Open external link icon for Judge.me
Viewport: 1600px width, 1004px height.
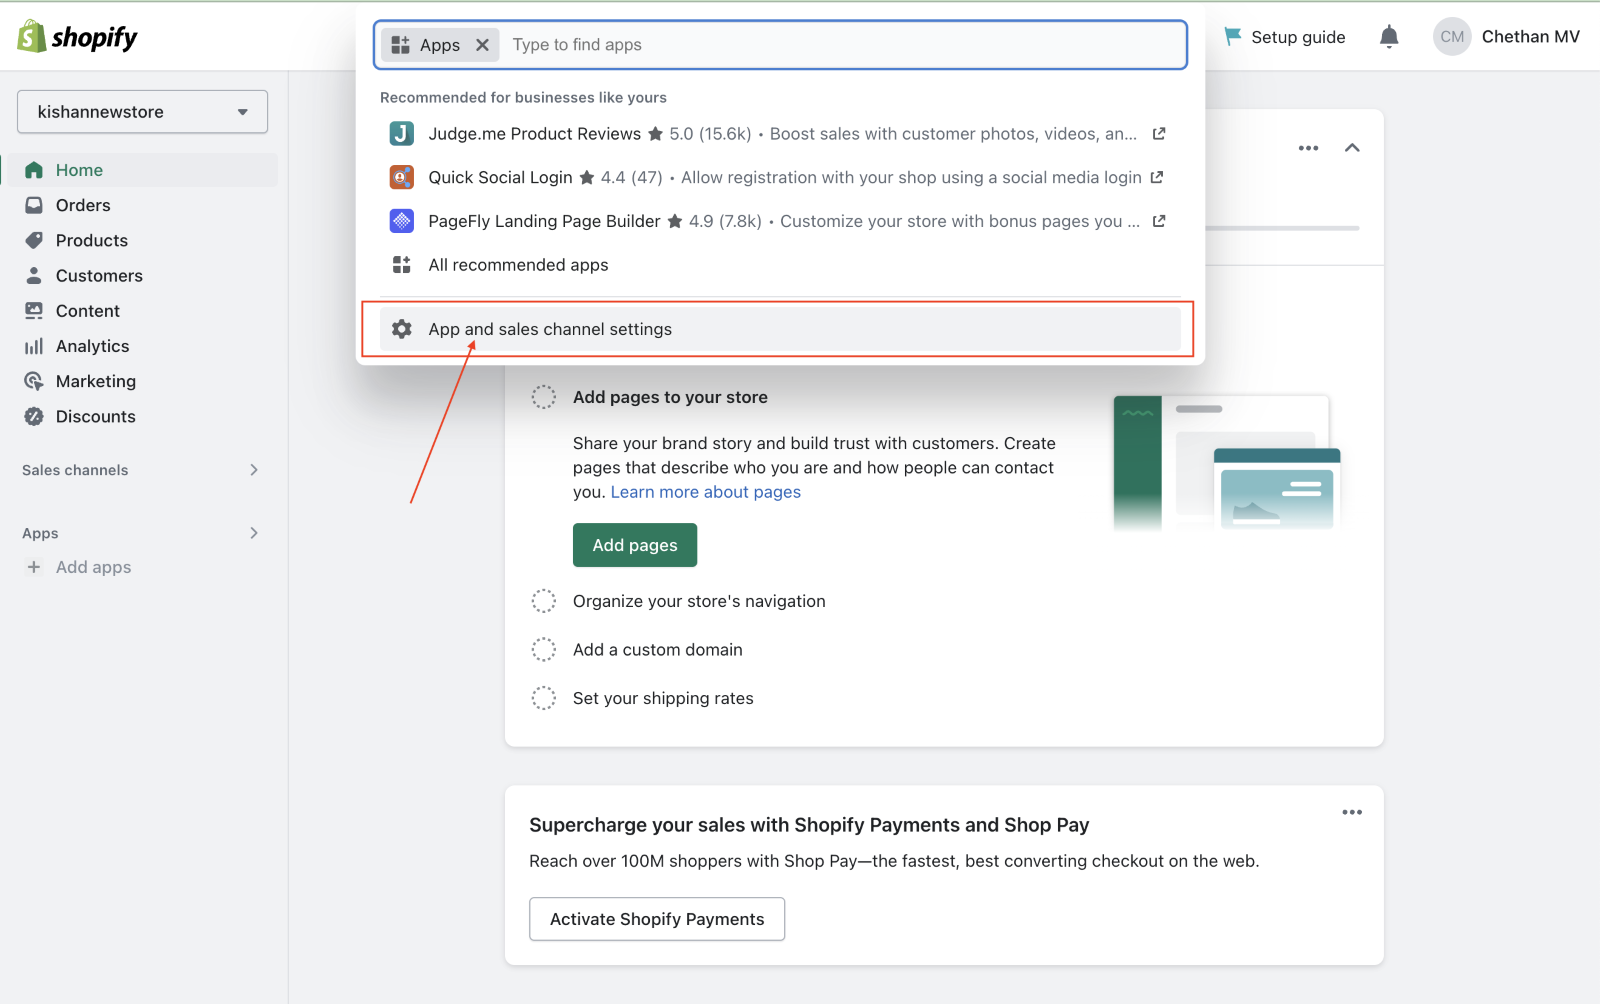point(1159,133)
